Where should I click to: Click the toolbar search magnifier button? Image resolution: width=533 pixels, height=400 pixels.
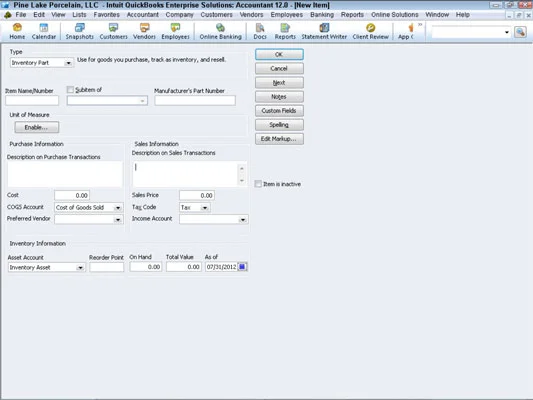pyautogui.click(x=520, y=32)
